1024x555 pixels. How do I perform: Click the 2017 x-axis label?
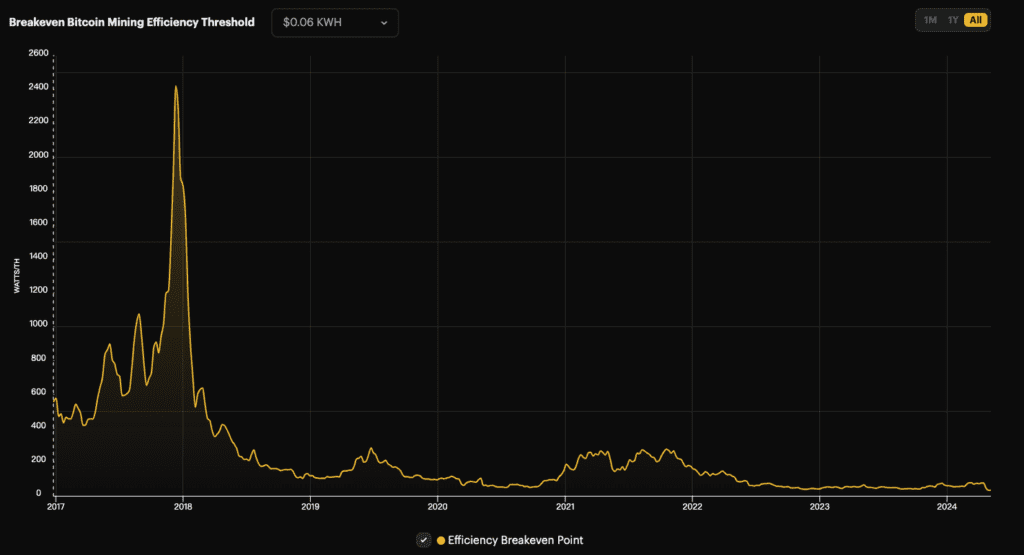tap(56, 507)
